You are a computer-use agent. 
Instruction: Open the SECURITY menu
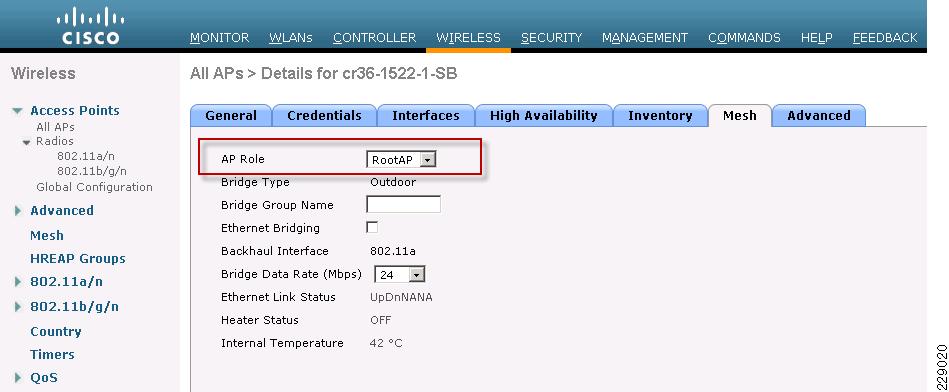[x=551, y=38]
